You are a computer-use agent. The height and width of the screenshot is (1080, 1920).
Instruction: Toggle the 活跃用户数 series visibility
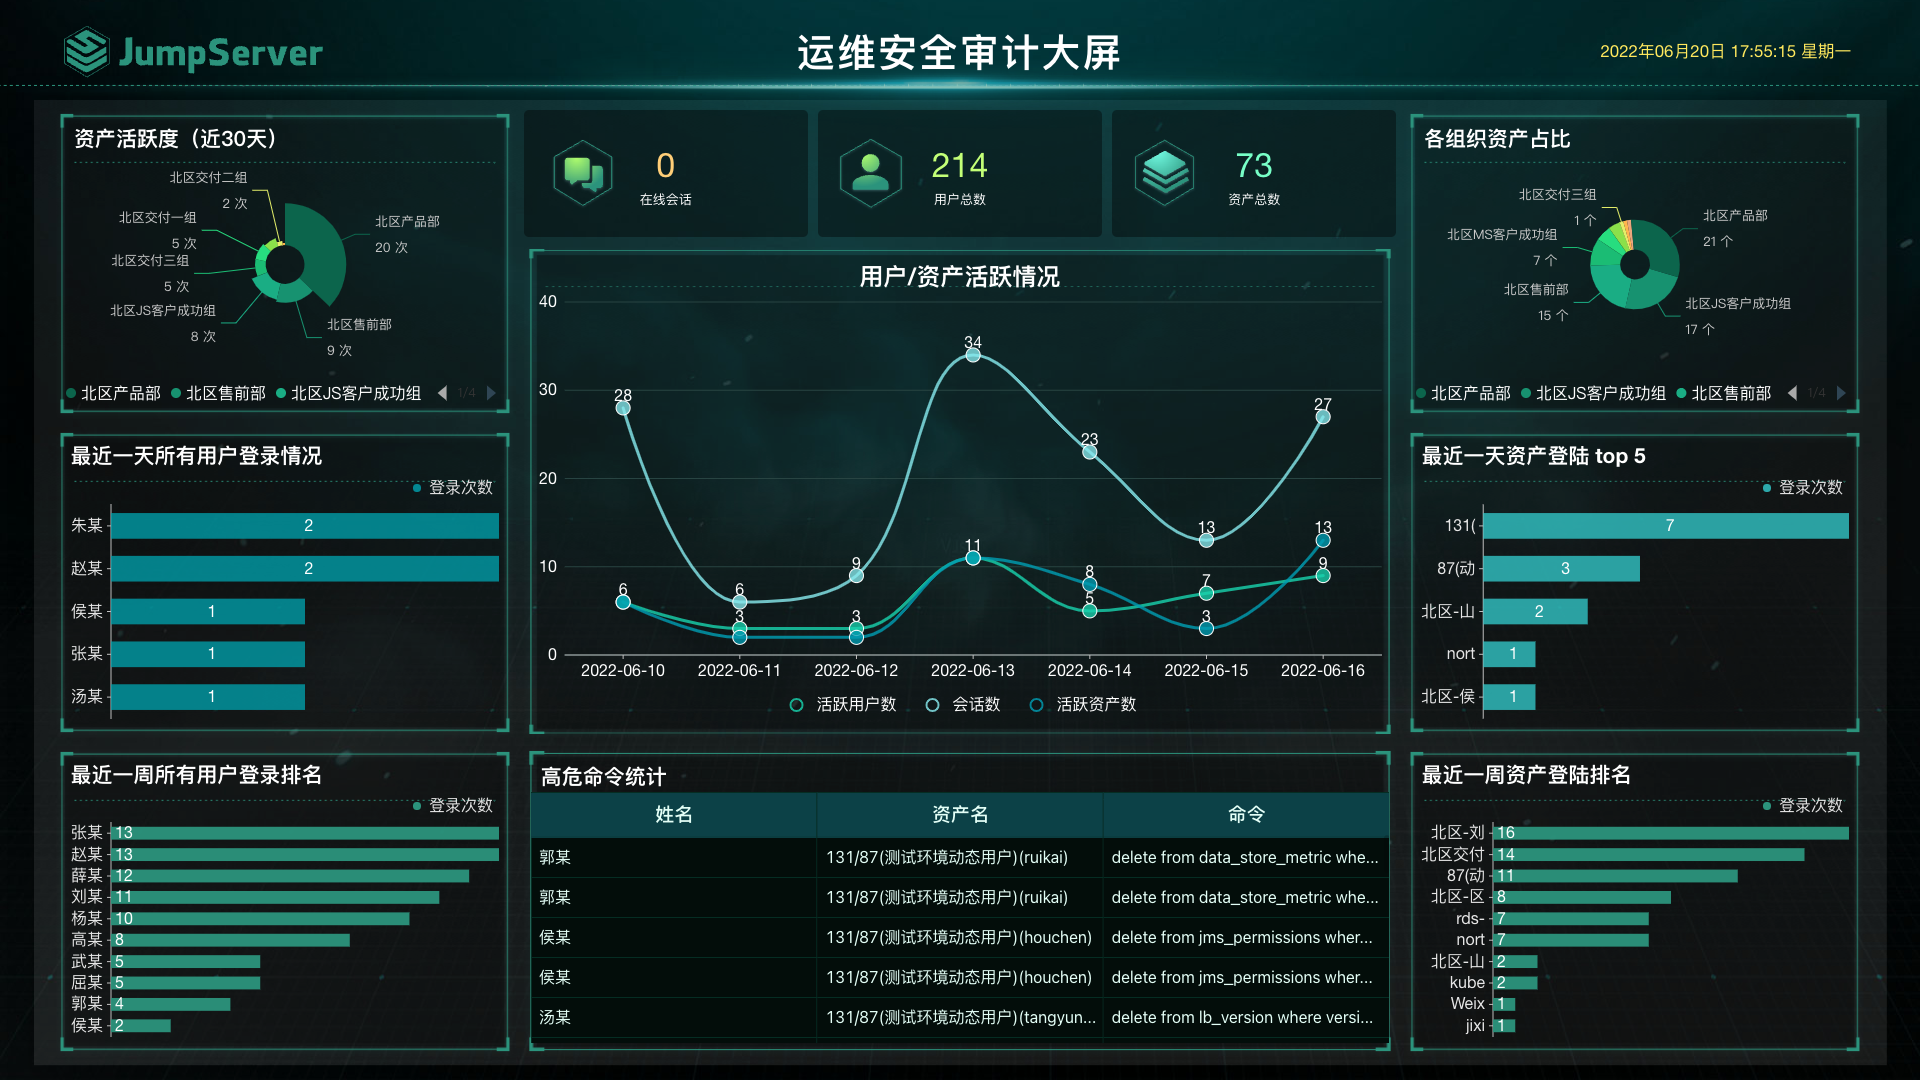(x=797, y=704)
